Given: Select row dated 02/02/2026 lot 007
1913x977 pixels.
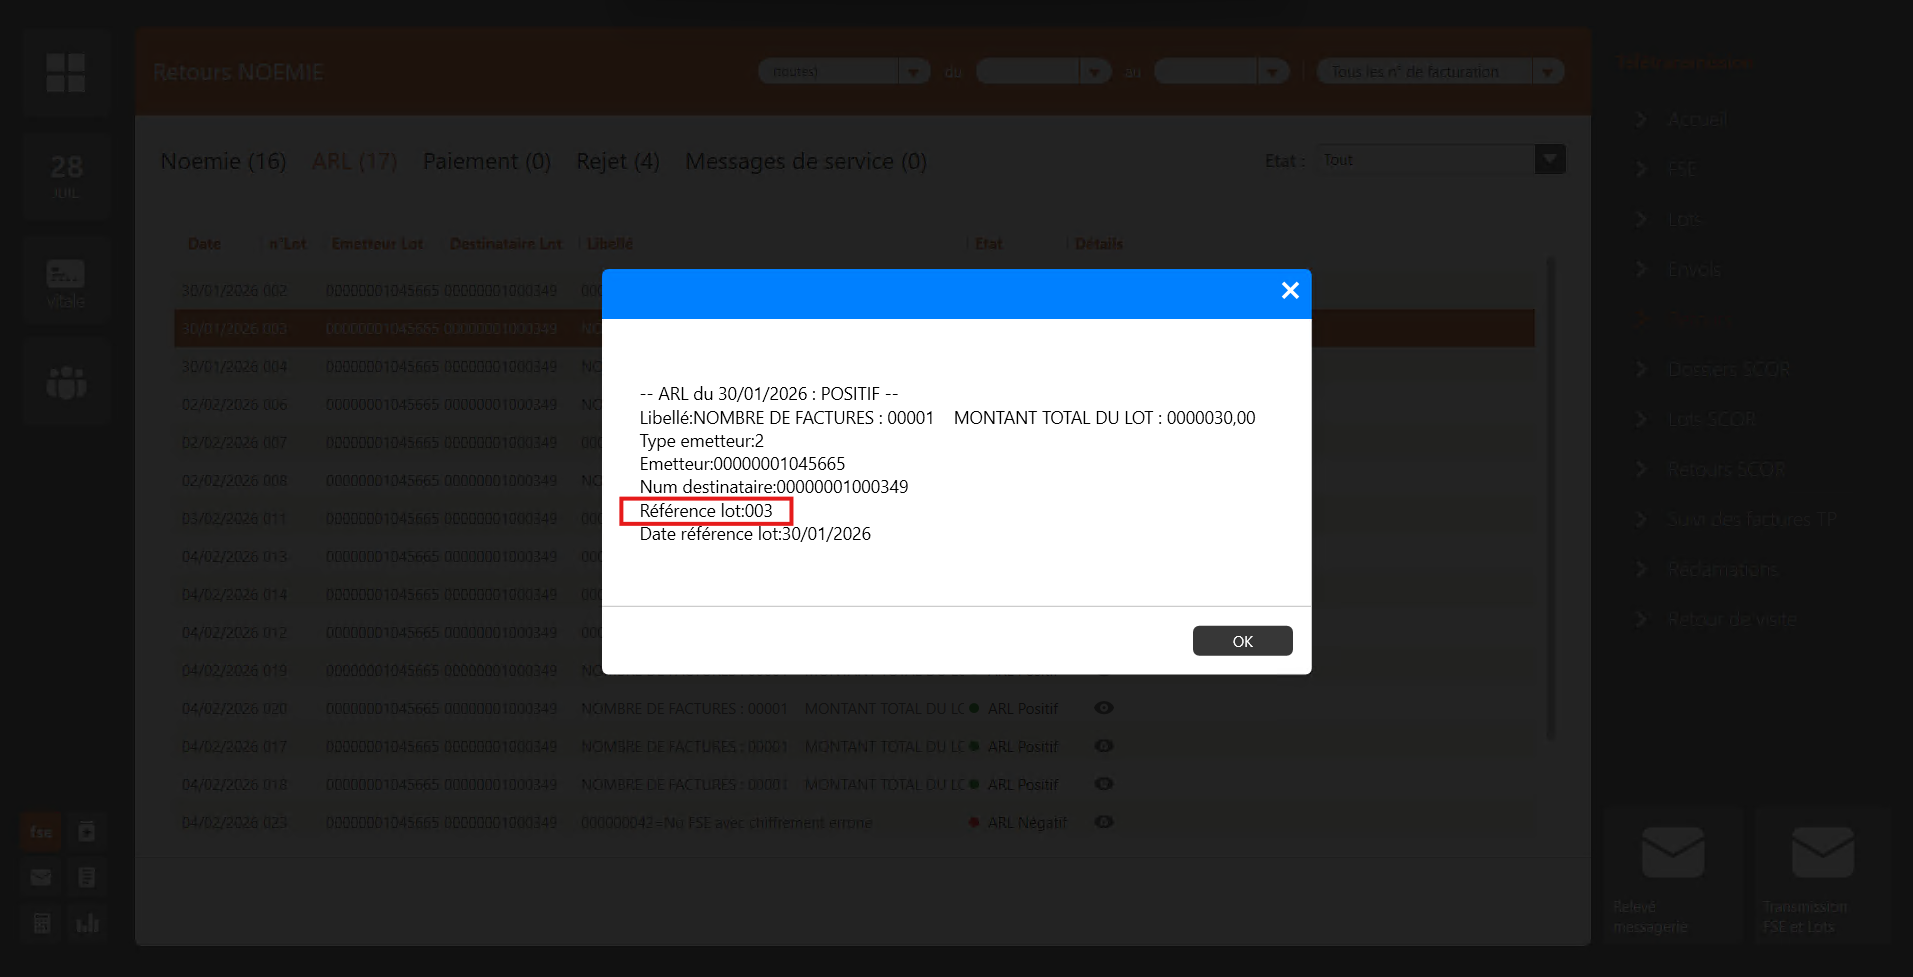Looking at the screenshot, I should [855, 442].
